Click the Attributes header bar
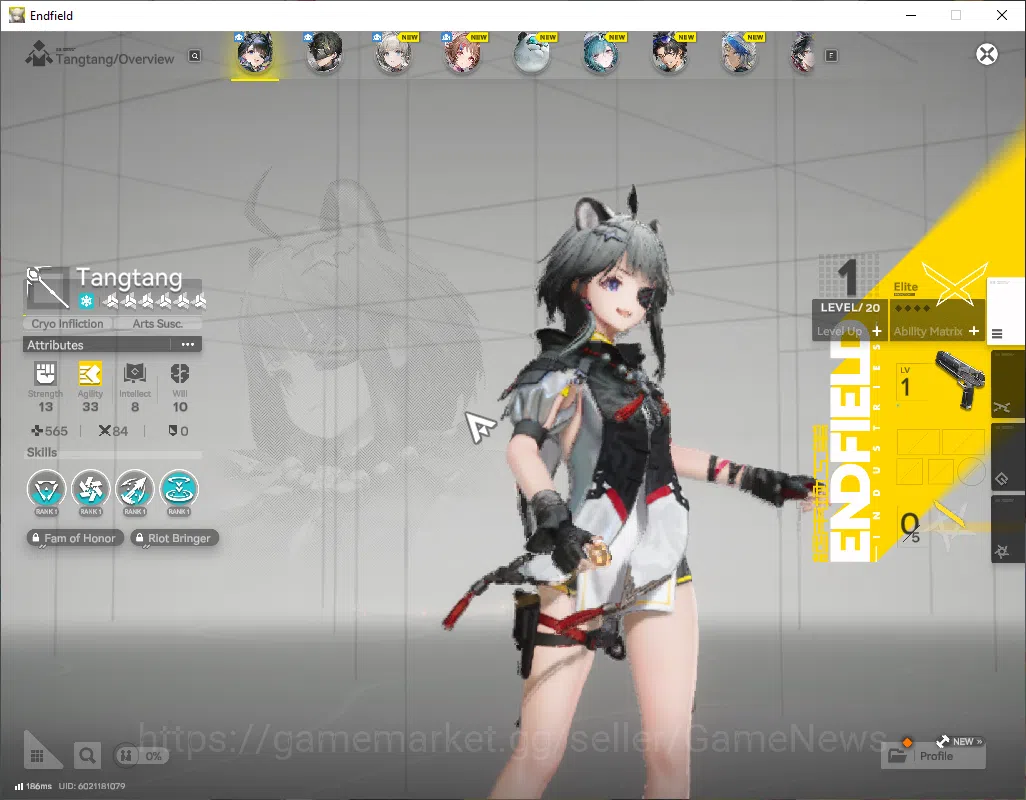The width and height of the screenshot is (1026, 800). 112,344
